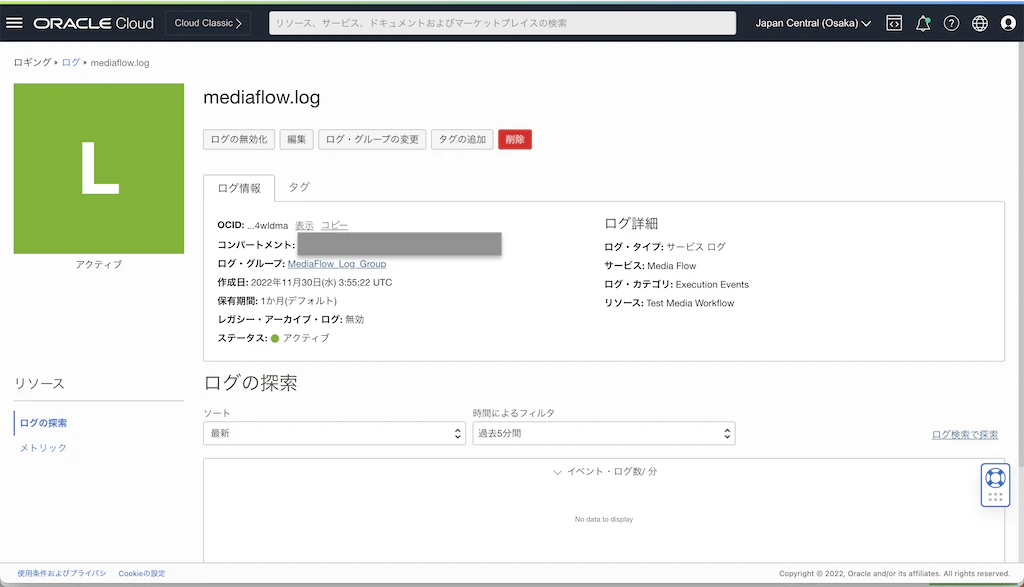Switch to the タグ tab
1024x587 pixels.
coord(299,187)
